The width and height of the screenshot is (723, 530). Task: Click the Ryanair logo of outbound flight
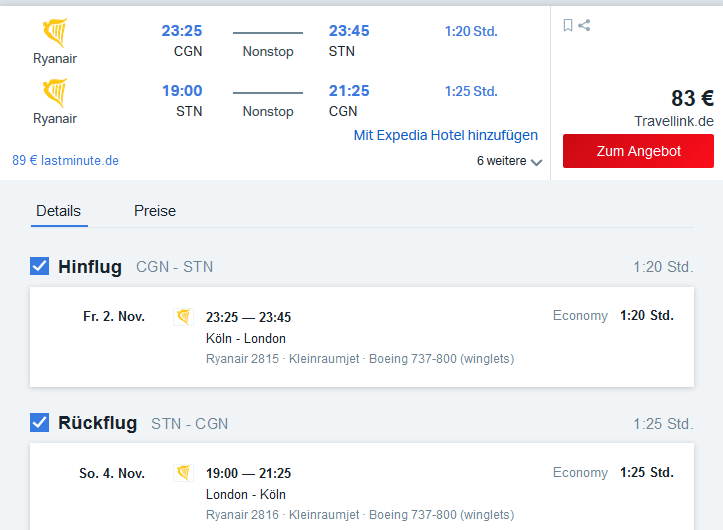pos(54,34)
